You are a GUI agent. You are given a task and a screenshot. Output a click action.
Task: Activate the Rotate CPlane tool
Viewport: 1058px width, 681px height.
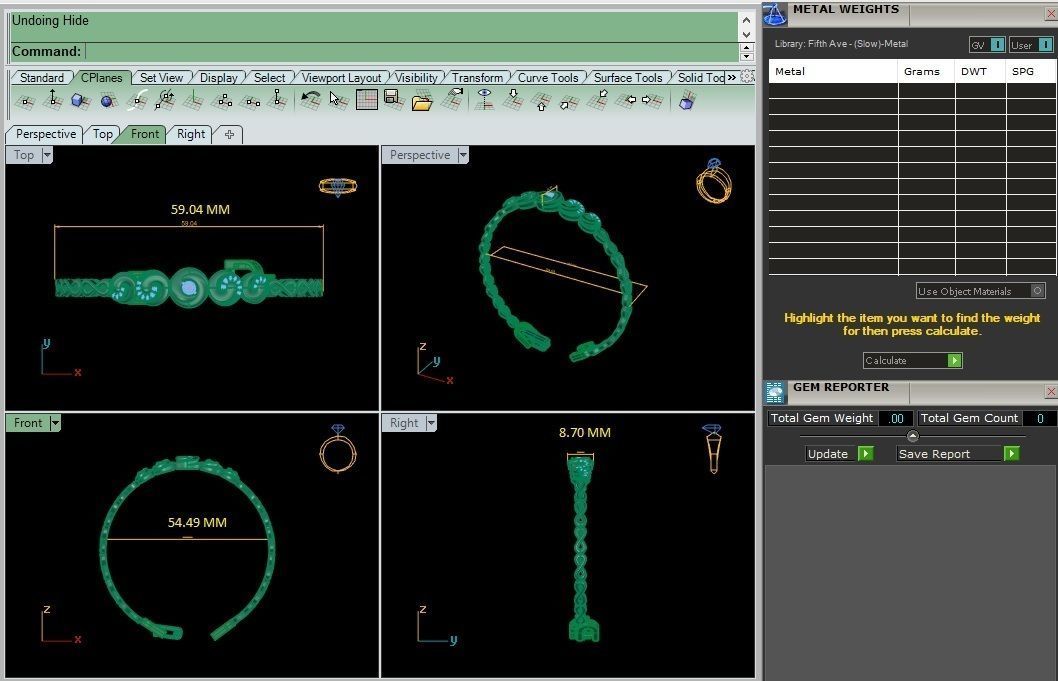165,101
